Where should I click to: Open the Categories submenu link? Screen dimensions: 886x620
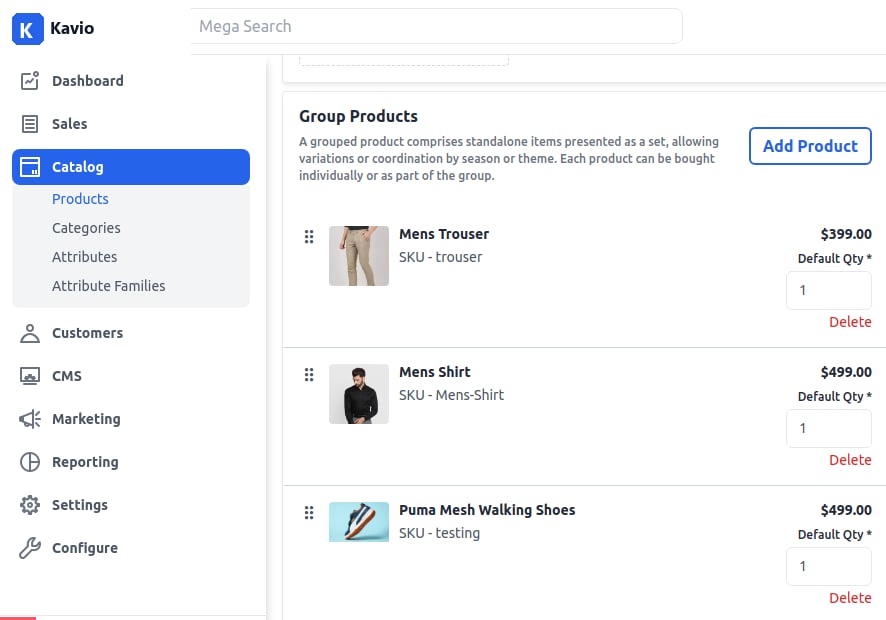(x=86, y=228)
